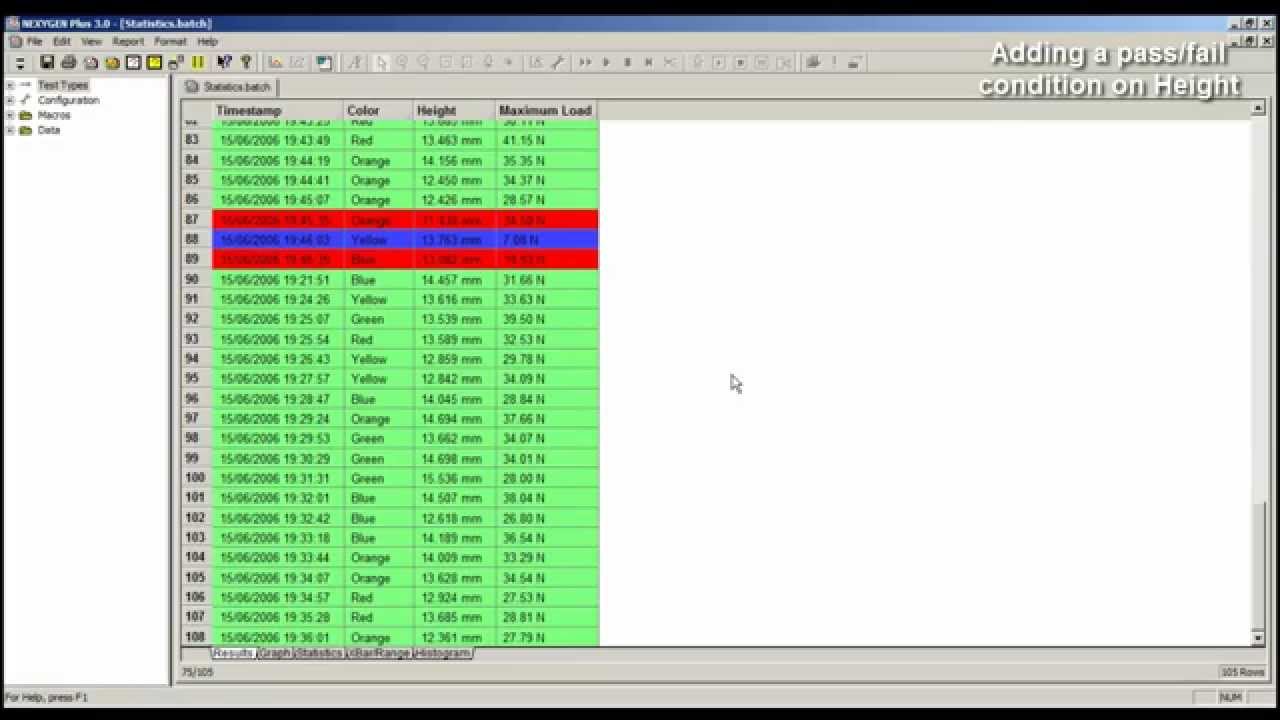Open the Format menu

pos(168,41)
